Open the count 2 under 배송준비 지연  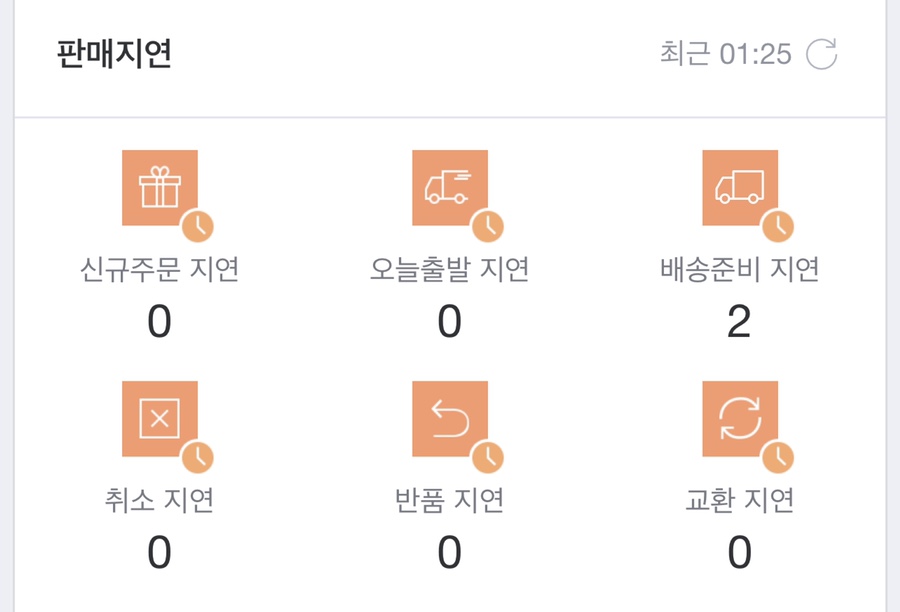pyautogui.click(x=739, y=322)
